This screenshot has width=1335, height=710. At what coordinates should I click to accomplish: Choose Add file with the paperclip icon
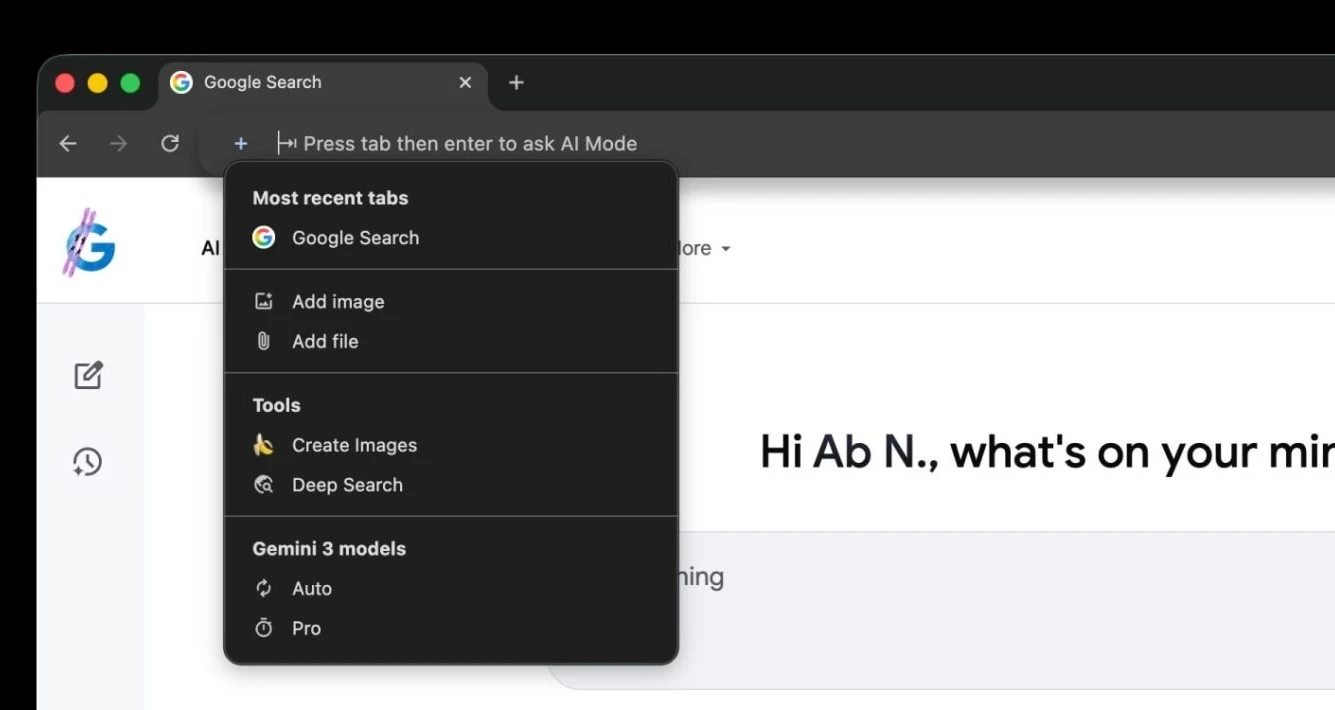(x=324, y=342)
